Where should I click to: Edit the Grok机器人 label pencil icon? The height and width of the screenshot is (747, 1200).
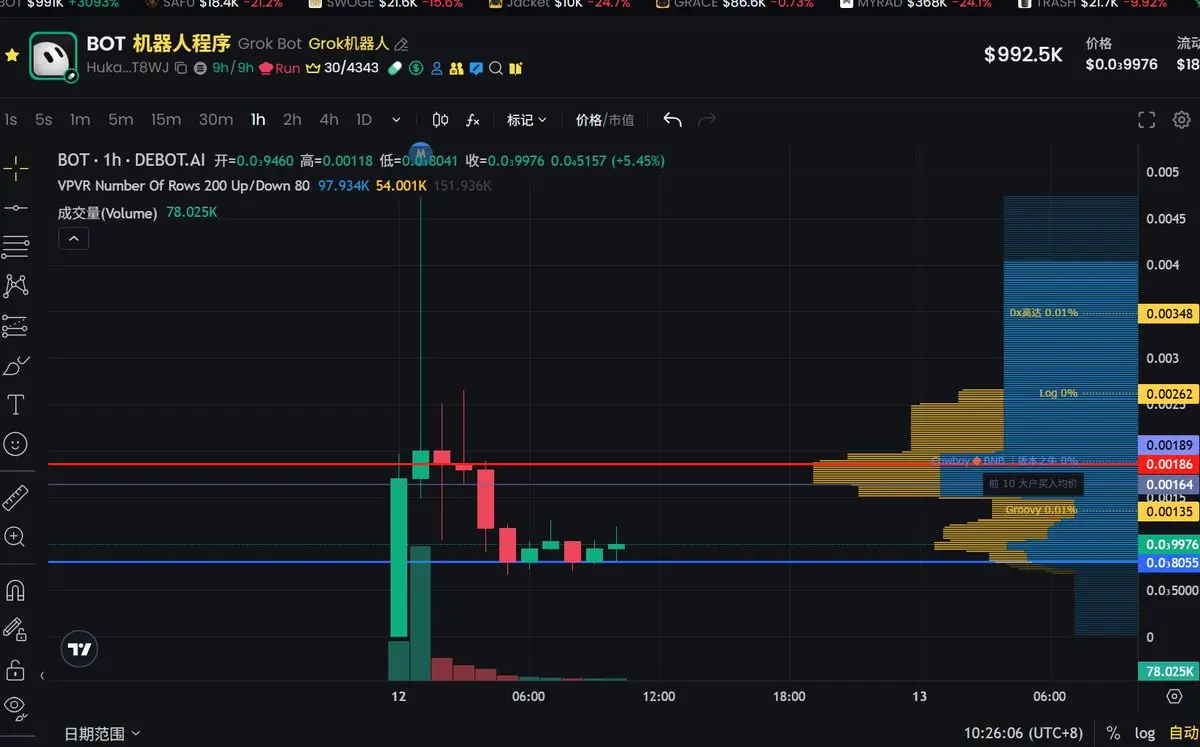pyautogui.click(x=401, y=44)
